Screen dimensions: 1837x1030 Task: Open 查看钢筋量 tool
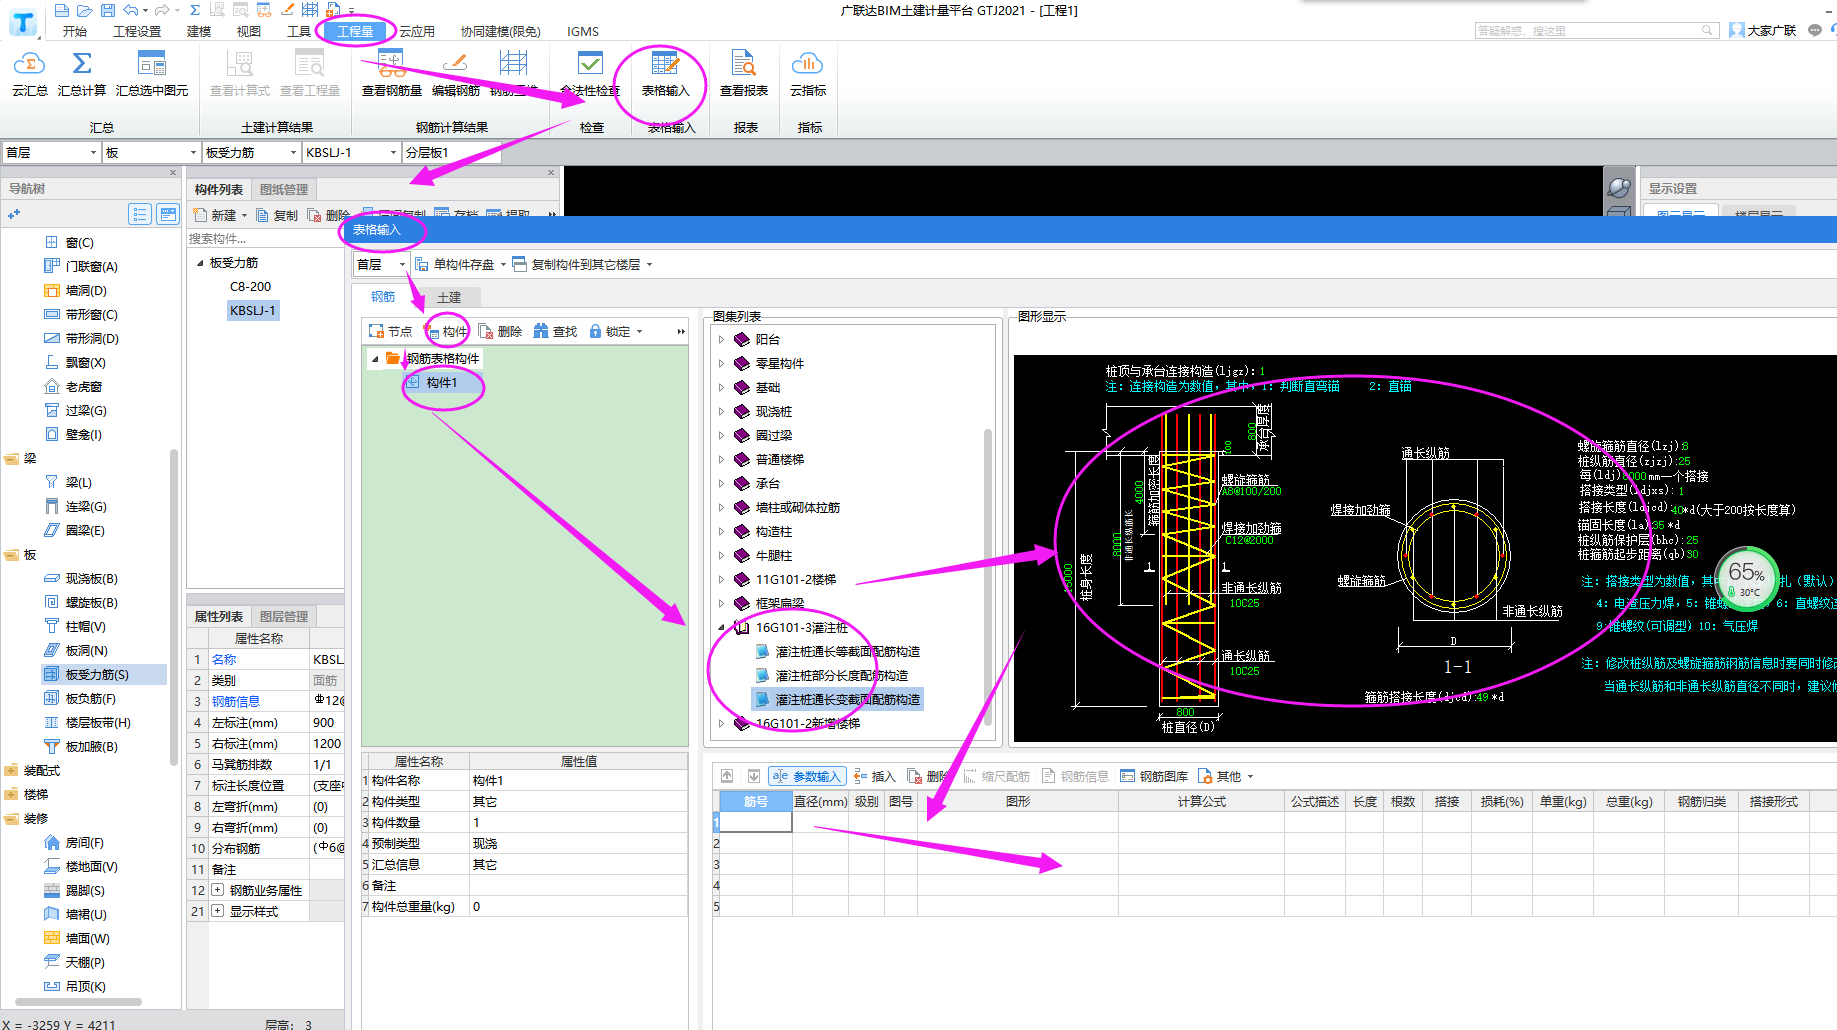391,74
